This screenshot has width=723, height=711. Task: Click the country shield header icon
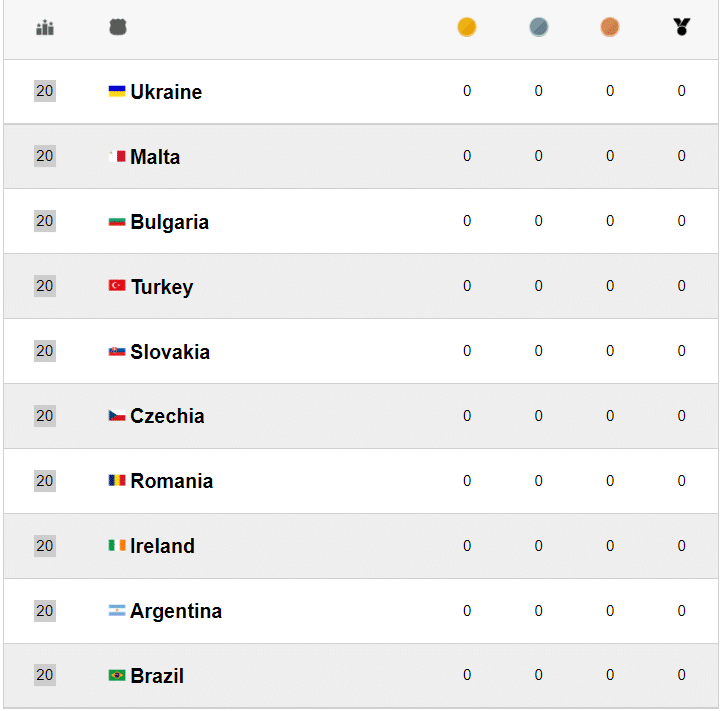click(x=118, y=28)
